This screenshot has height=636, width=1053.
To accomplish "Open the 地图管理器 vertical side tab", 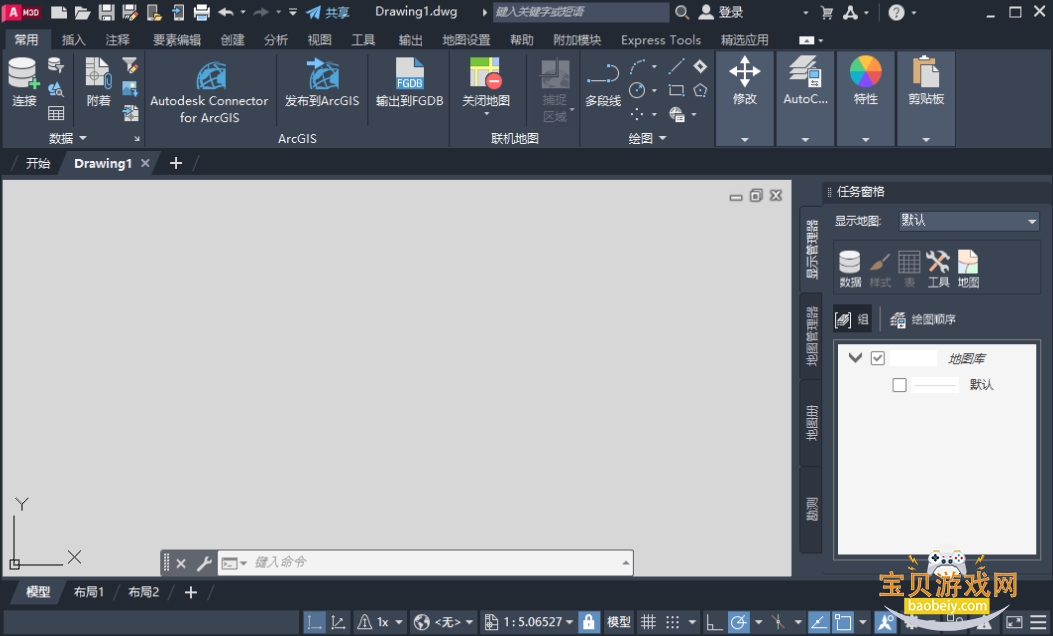I will [x=811, y=336].
